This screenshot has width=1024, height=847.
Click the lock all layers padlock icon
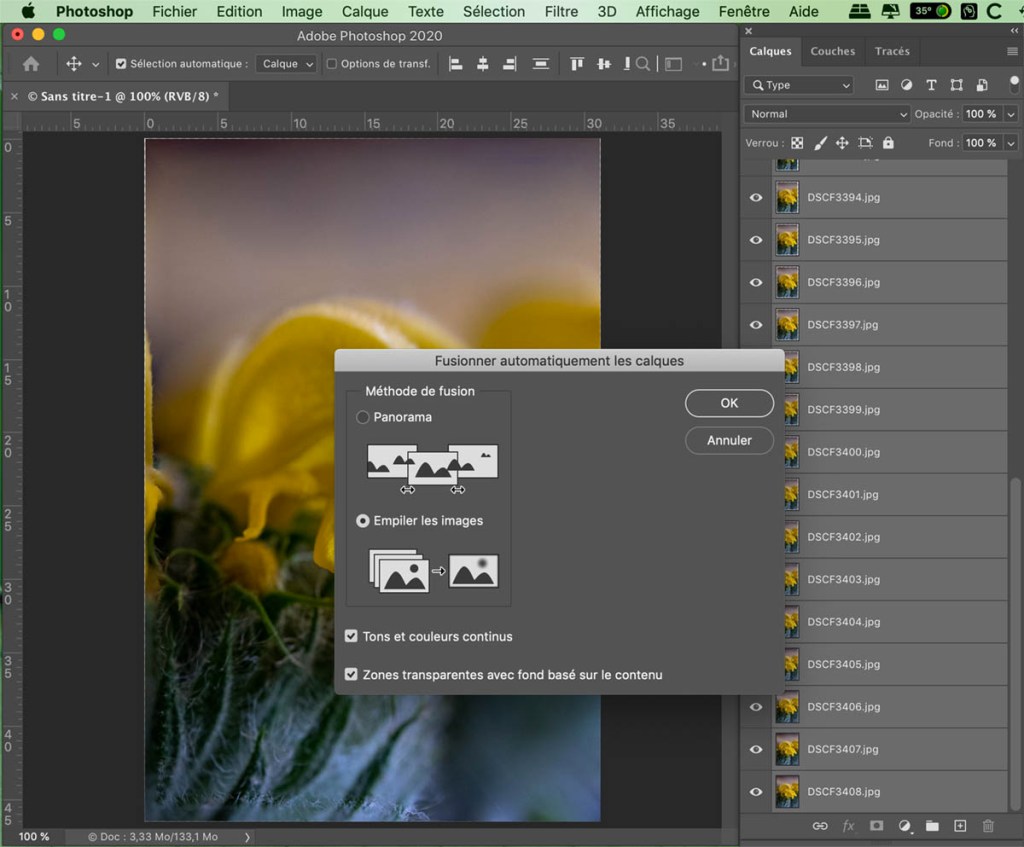pyautogui.click(x=888, y=143)
